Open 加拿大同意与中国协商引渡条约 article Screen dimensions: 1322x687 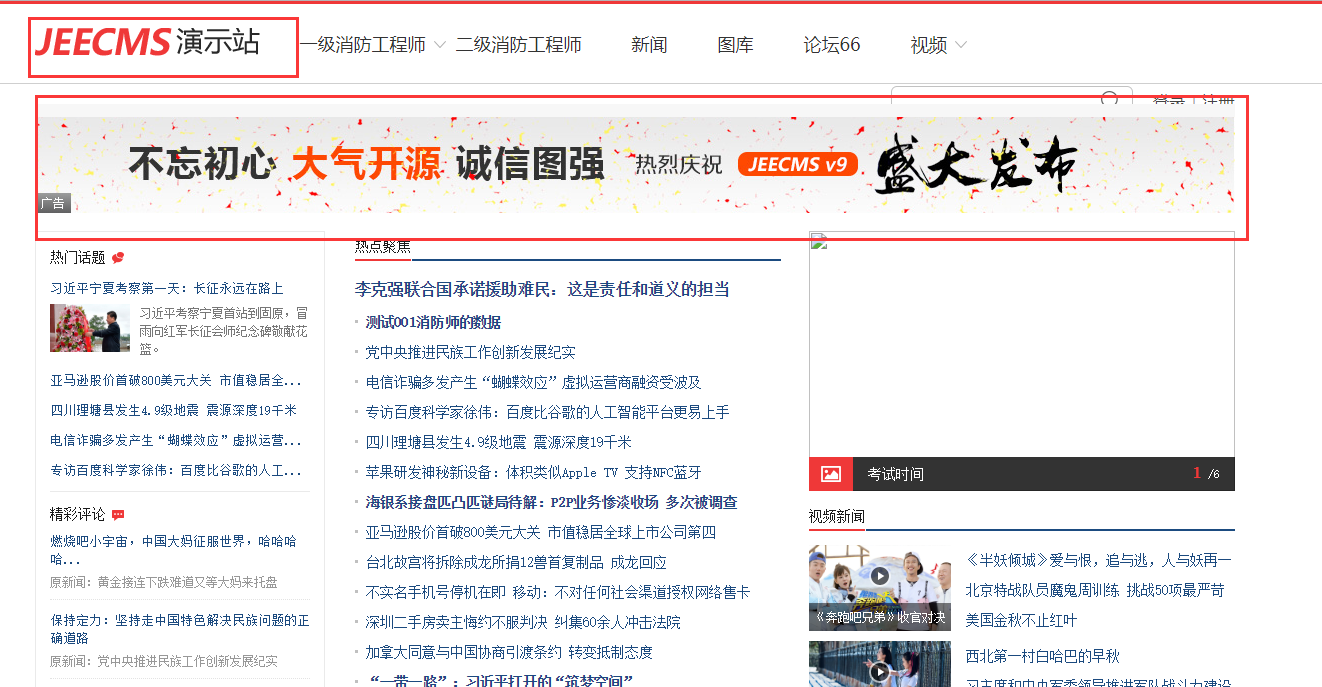[509, 652]
